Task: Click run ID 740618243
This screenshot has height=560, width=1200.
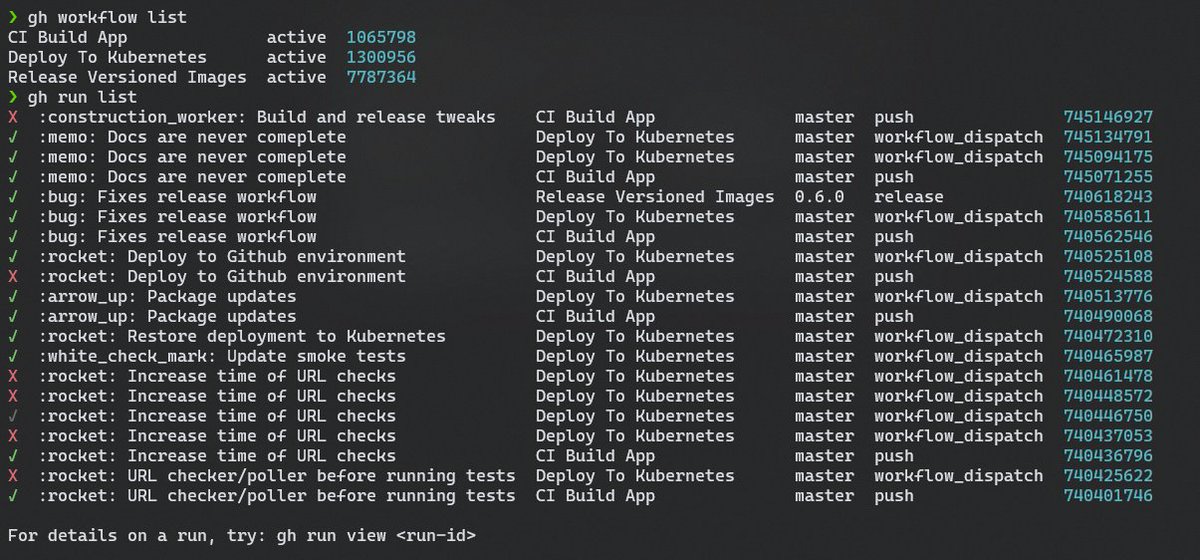Action: point(1108,197)
